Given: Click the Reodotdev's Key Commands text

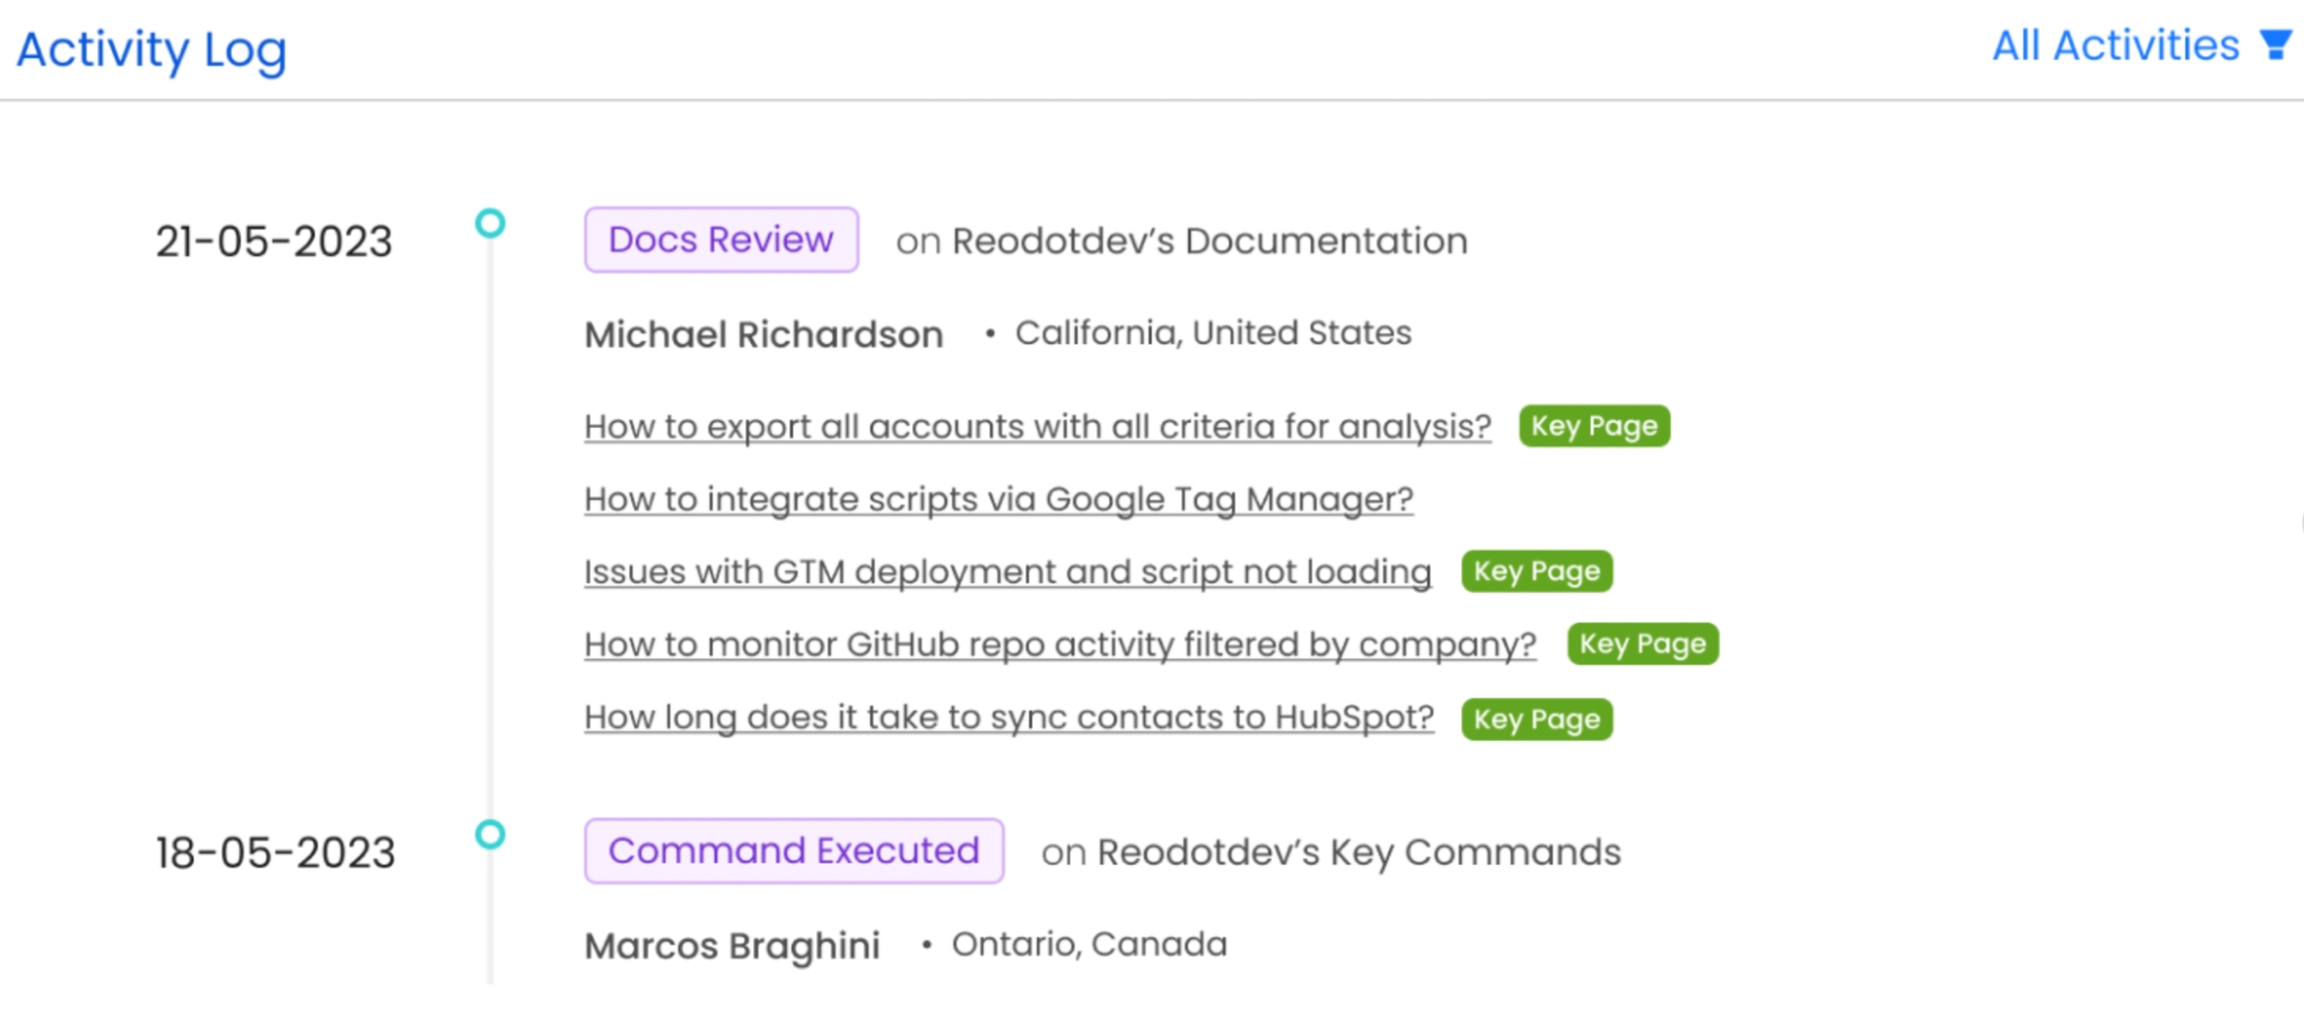Looking at the screenshot, I should pos(1358,852).
